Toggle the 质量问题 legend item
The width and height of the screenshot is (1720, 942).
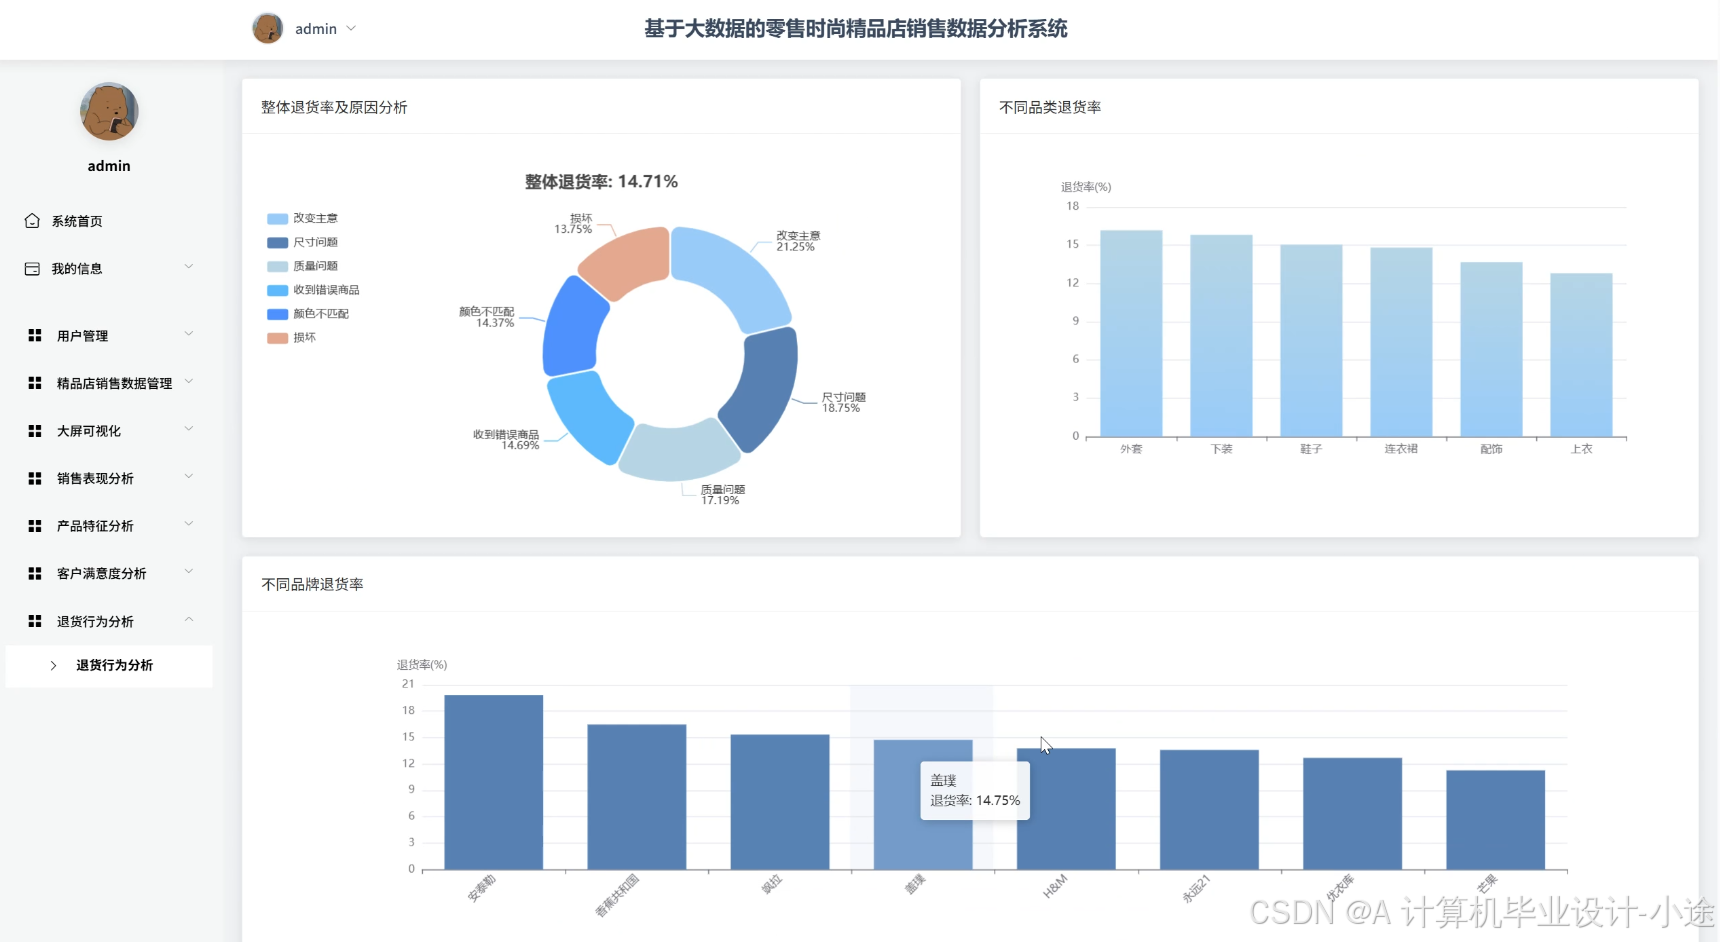tap(302, 266)
